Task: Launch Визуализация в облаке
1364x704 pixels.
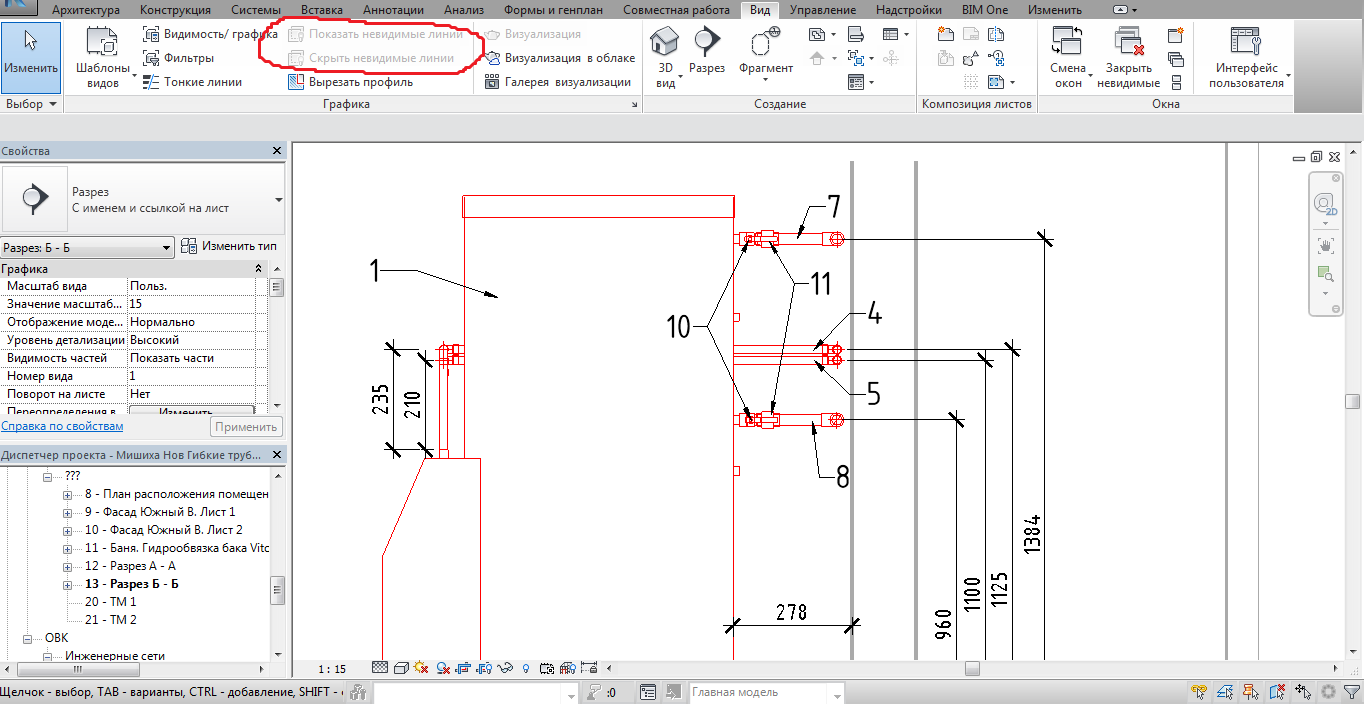Action: (x=554, y=57)
